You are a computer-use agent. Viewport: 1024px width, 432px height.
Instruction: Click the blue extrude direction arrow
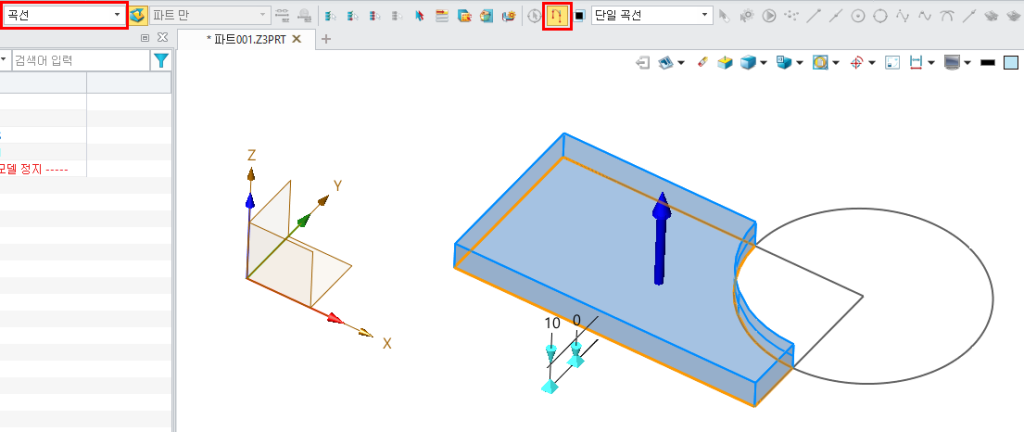(x=660, y=238)
